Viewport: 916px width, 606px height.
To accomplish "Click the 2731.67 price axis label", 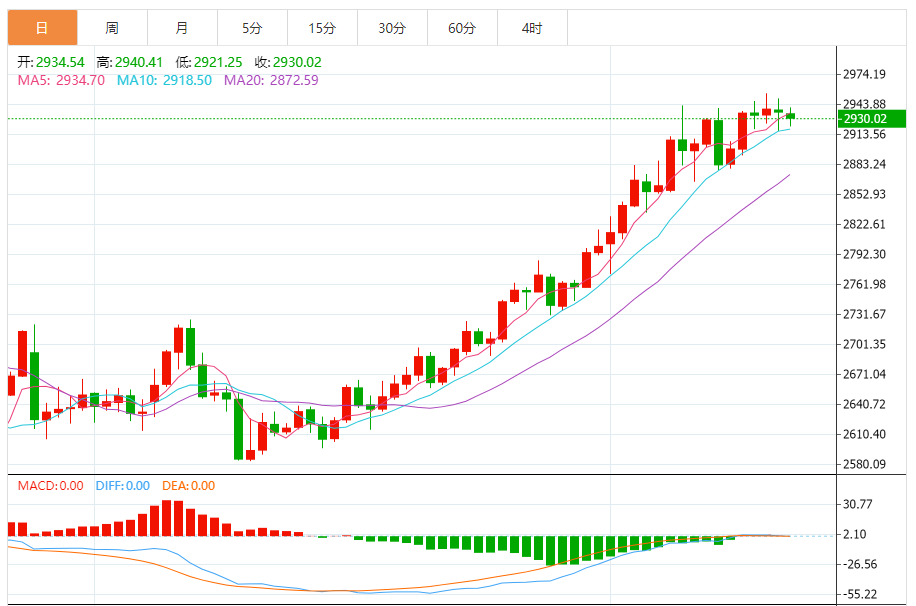I will click(x=864, y=314).
